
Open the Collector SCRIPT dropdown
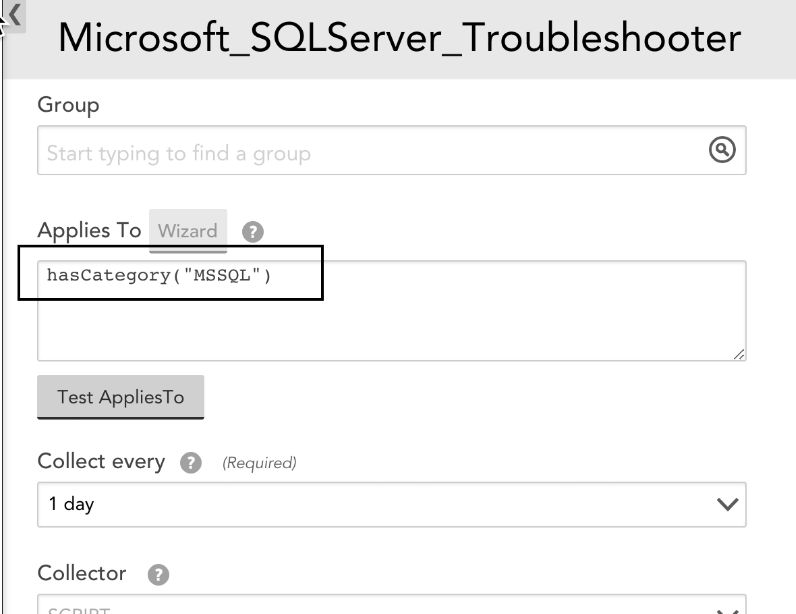(x=391, y=604)
